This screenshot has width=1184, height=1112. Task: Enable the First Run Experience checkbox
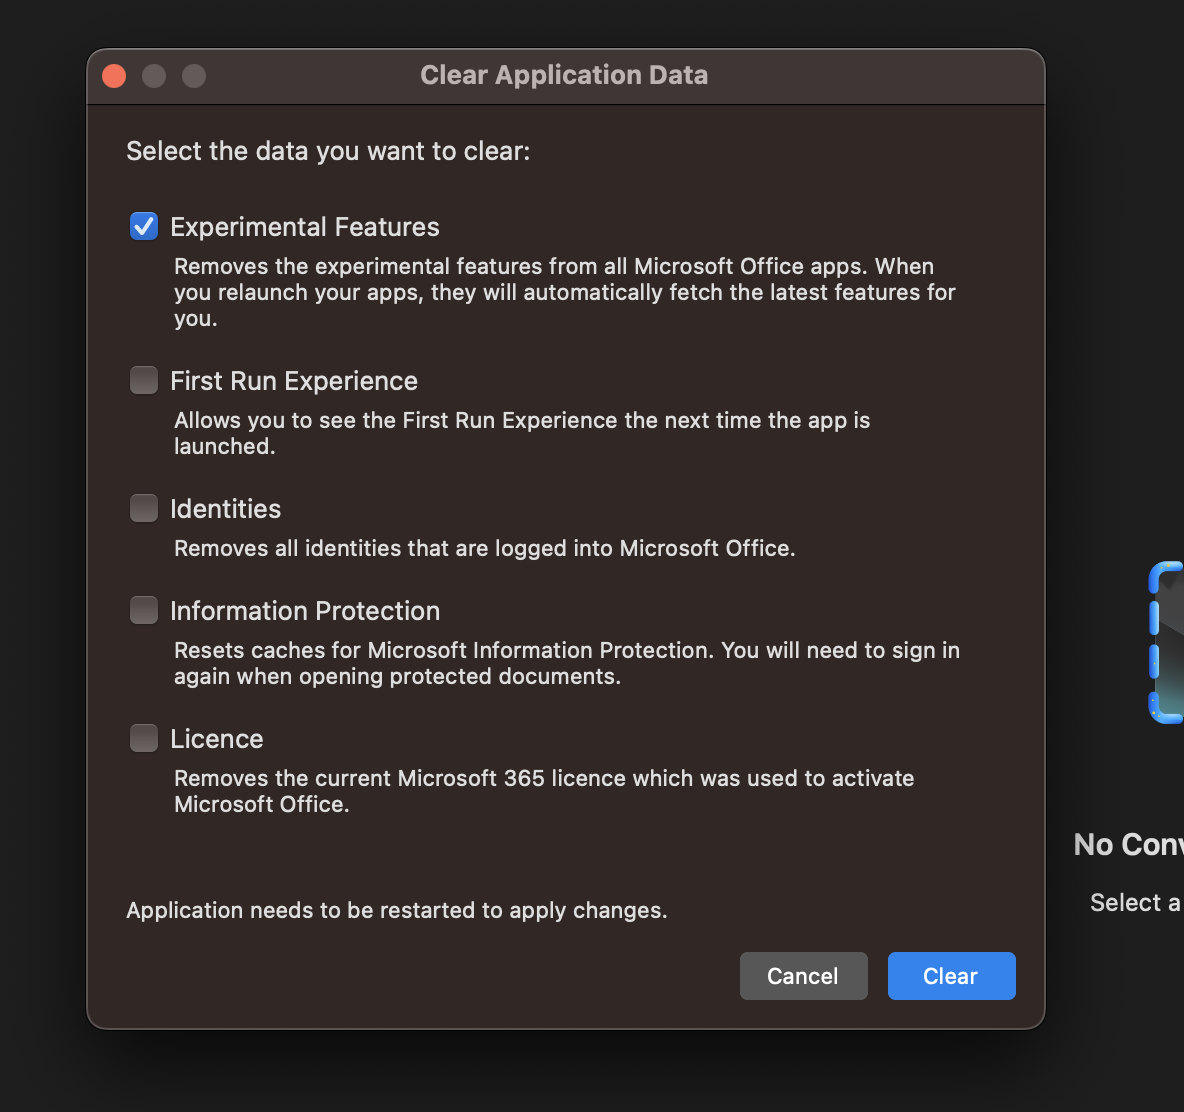tap(143, 380)
